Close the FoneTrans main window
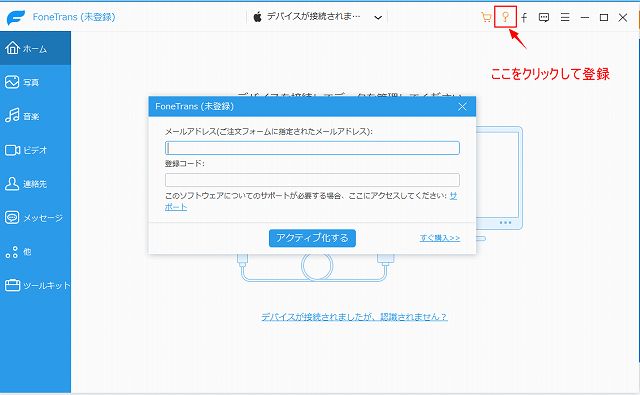This screenshot has width=640, height=395. (623, 18)
